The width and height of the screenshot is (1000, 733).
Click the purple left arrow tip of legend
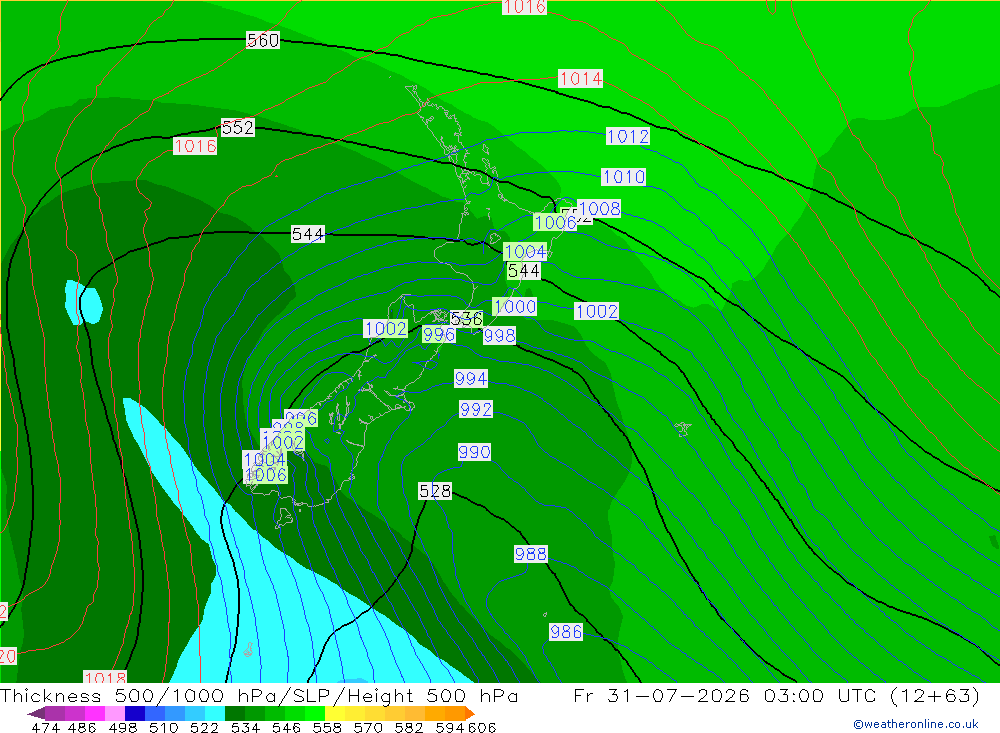pyautogui.click(x=36, y=713)
